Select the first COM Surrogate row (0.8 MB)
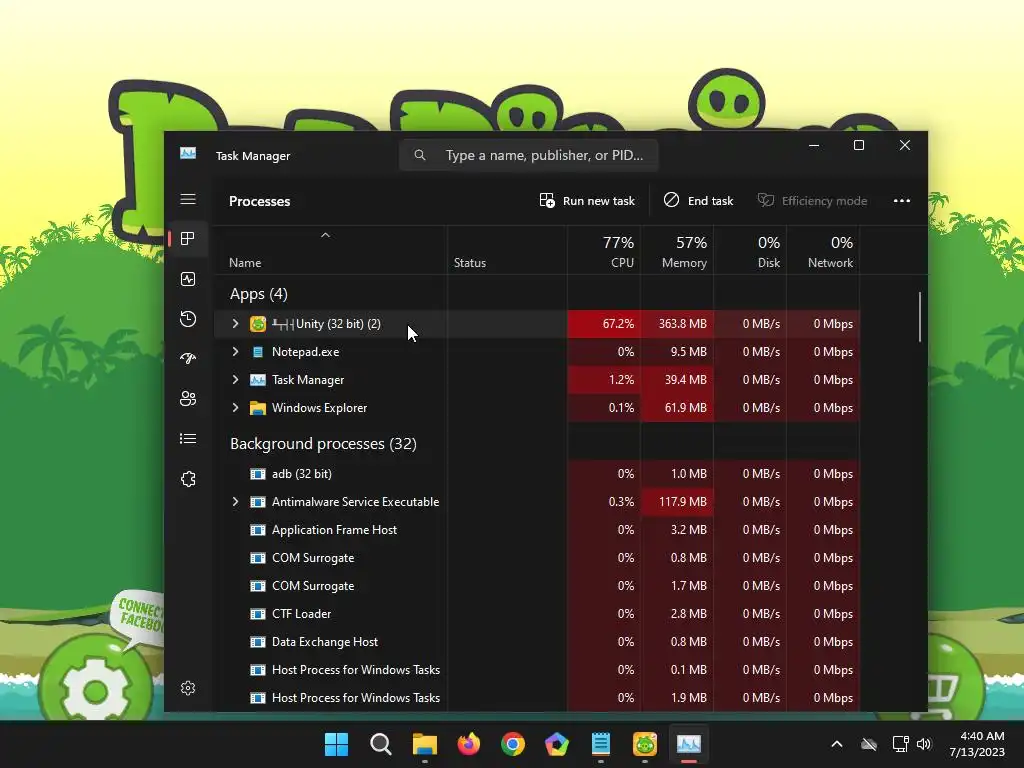Screen dimensions: 1024x768 click(x=537, y=558)
